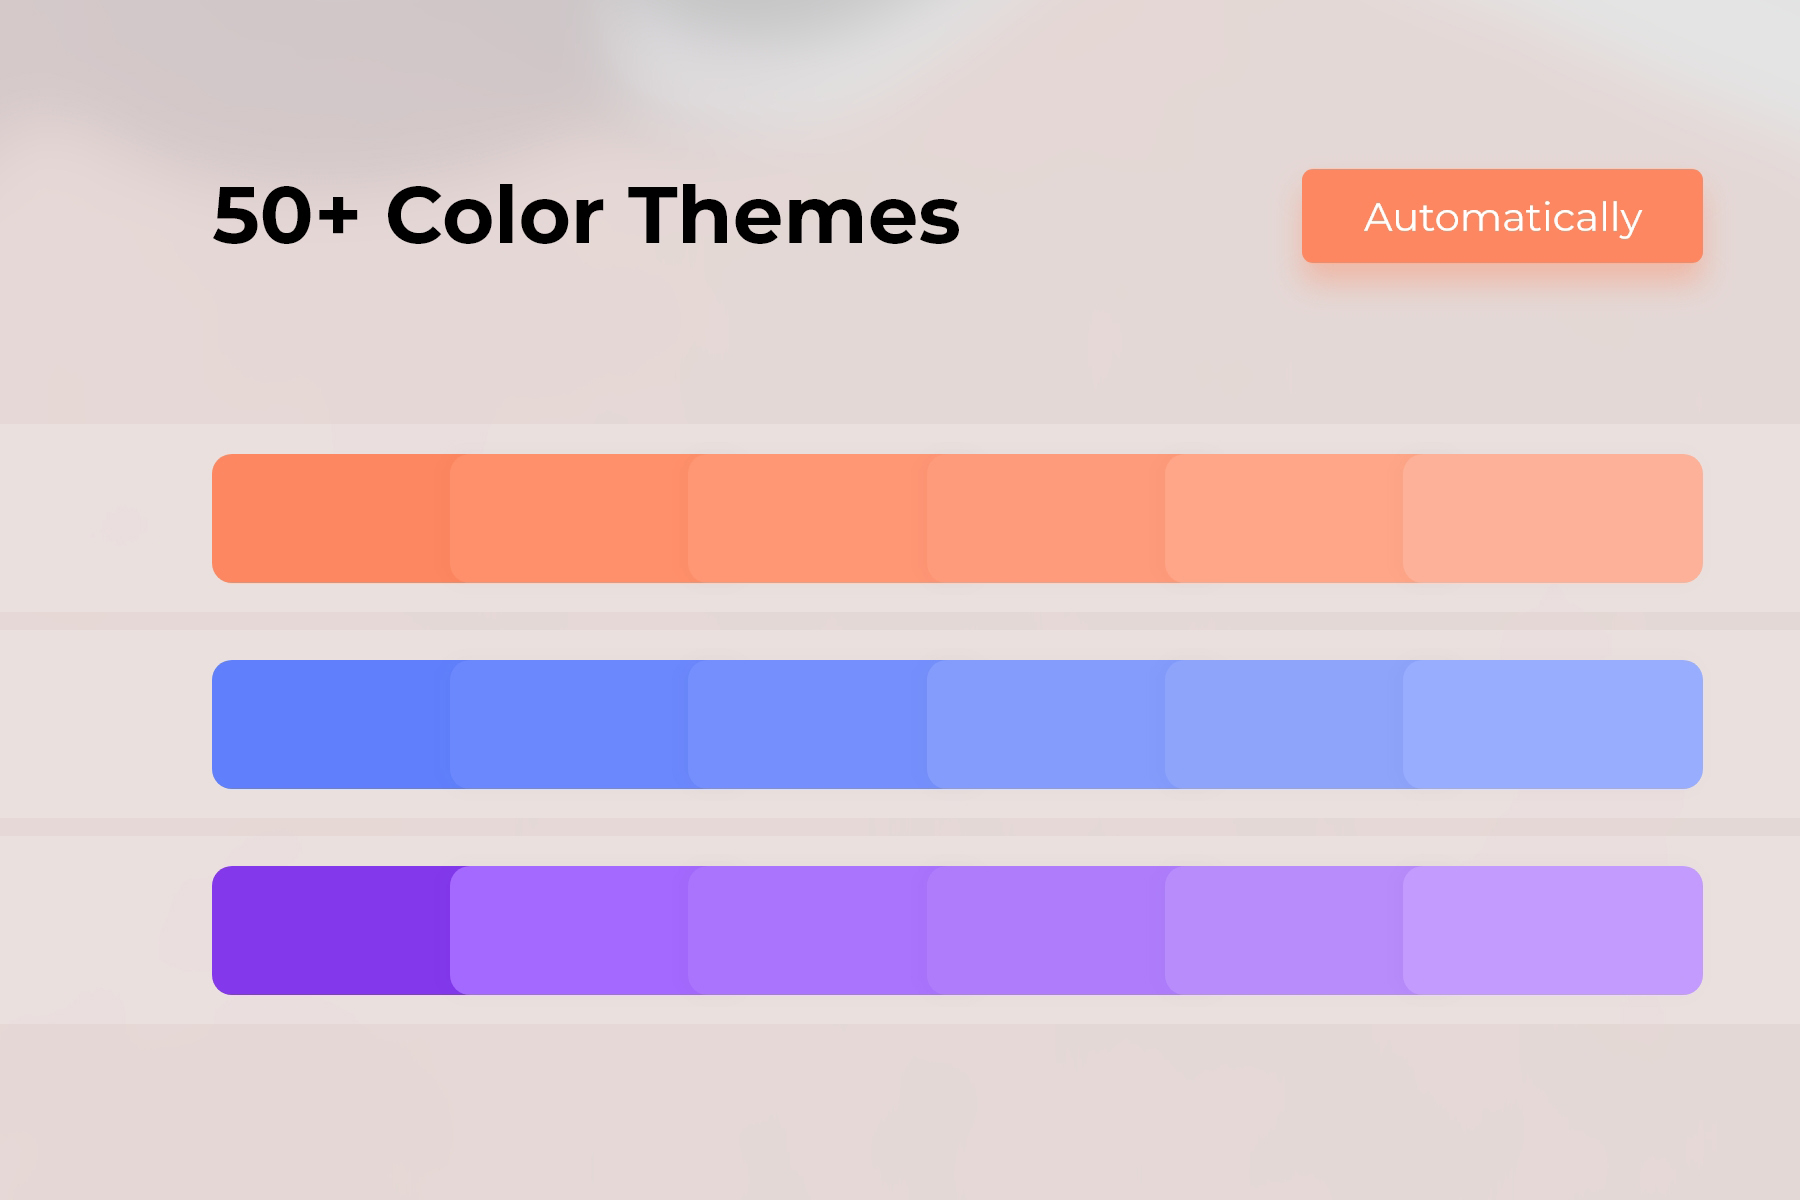Select the "50+ Color Themes" heading
Viewport: 1800px width, 1200px height.
(x=586, y=215)
